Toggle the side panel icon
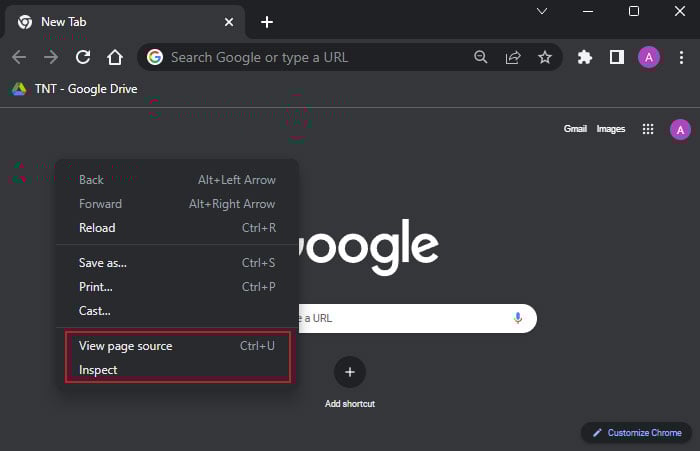This screenshot has width=700, height=451. coord(617,57)
